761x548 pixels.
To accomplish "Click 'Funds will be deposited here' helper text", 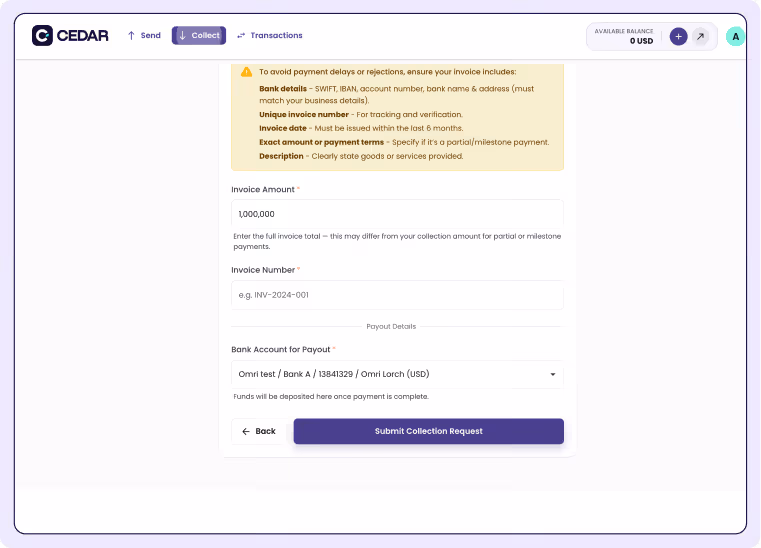I will [331, 397].
